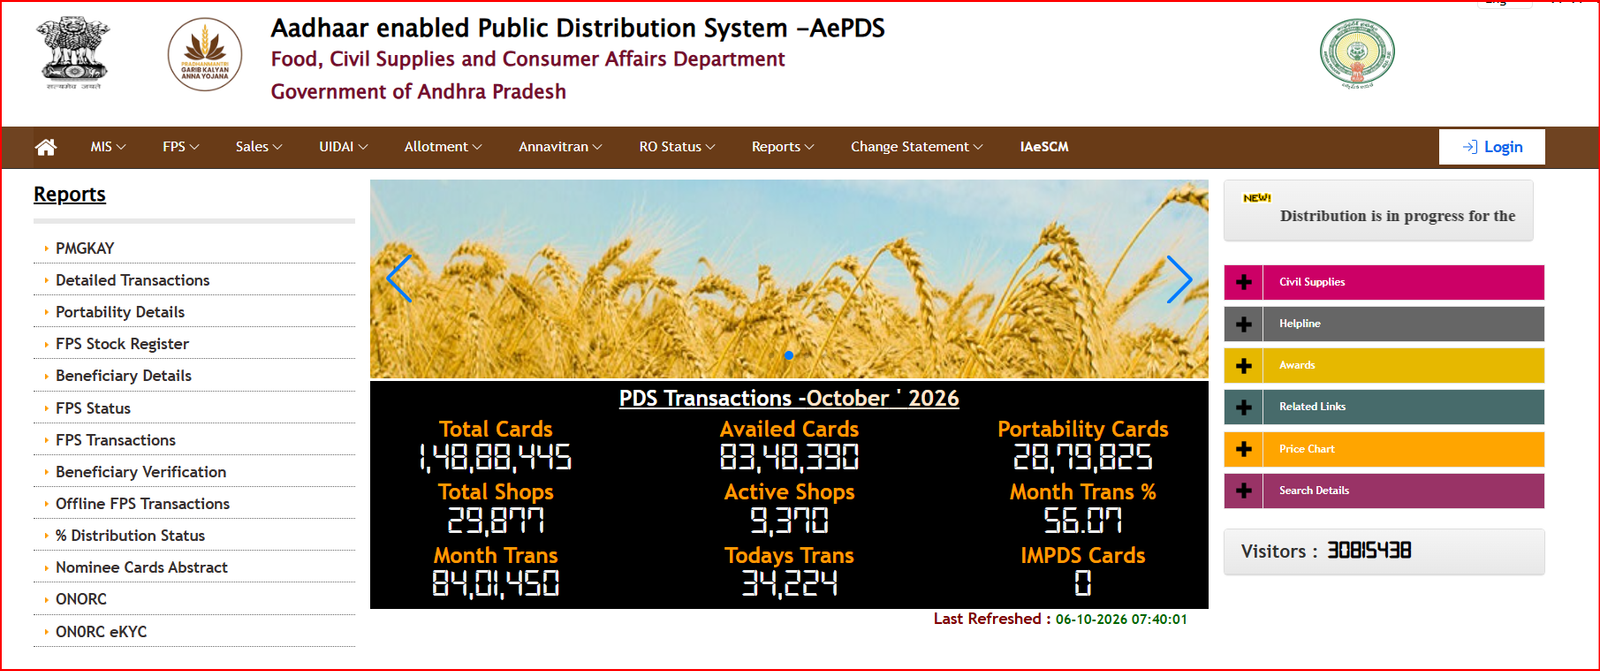Click plus icon beside Helpline
Image resolution: width=1600 pixels, height=671 pixels.
[x=1244, y=324]
